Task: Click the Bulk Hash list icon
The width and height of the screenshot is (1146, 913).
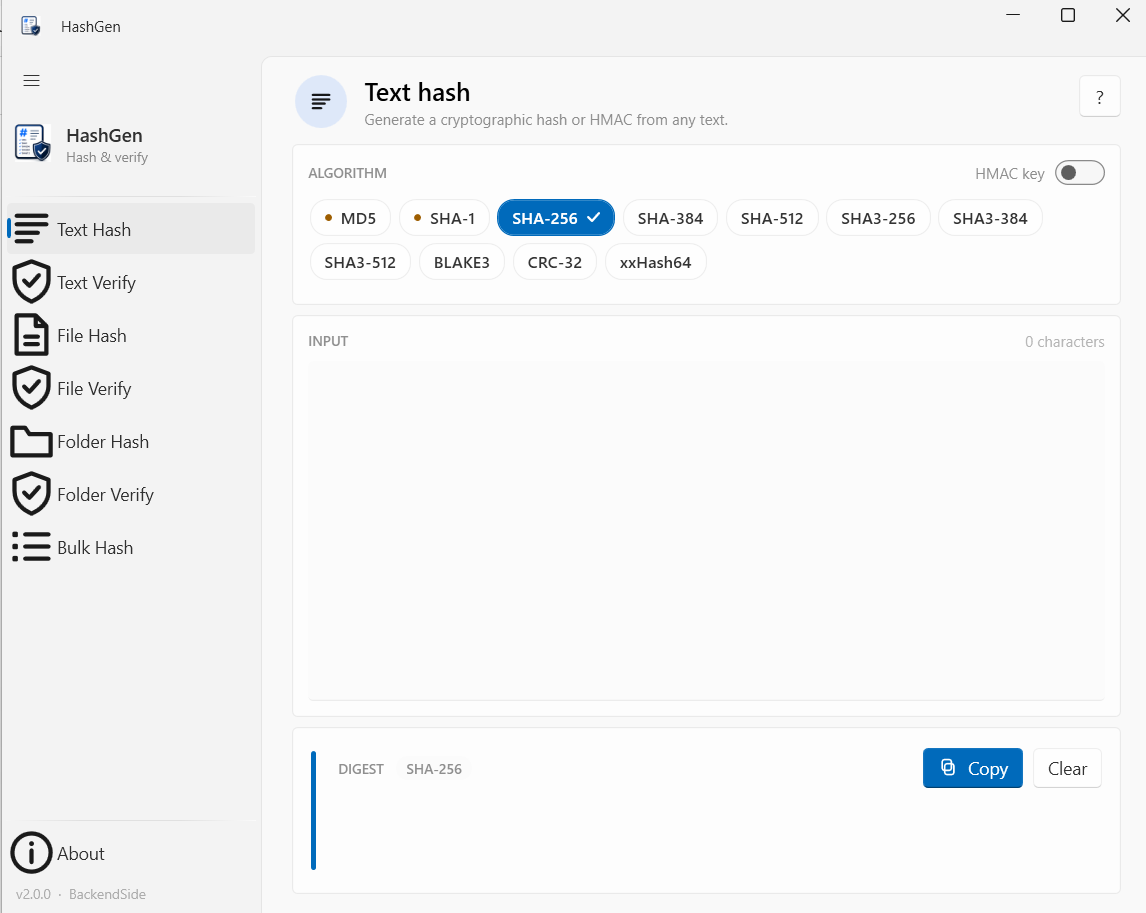Action: click(x=31, y=547)
